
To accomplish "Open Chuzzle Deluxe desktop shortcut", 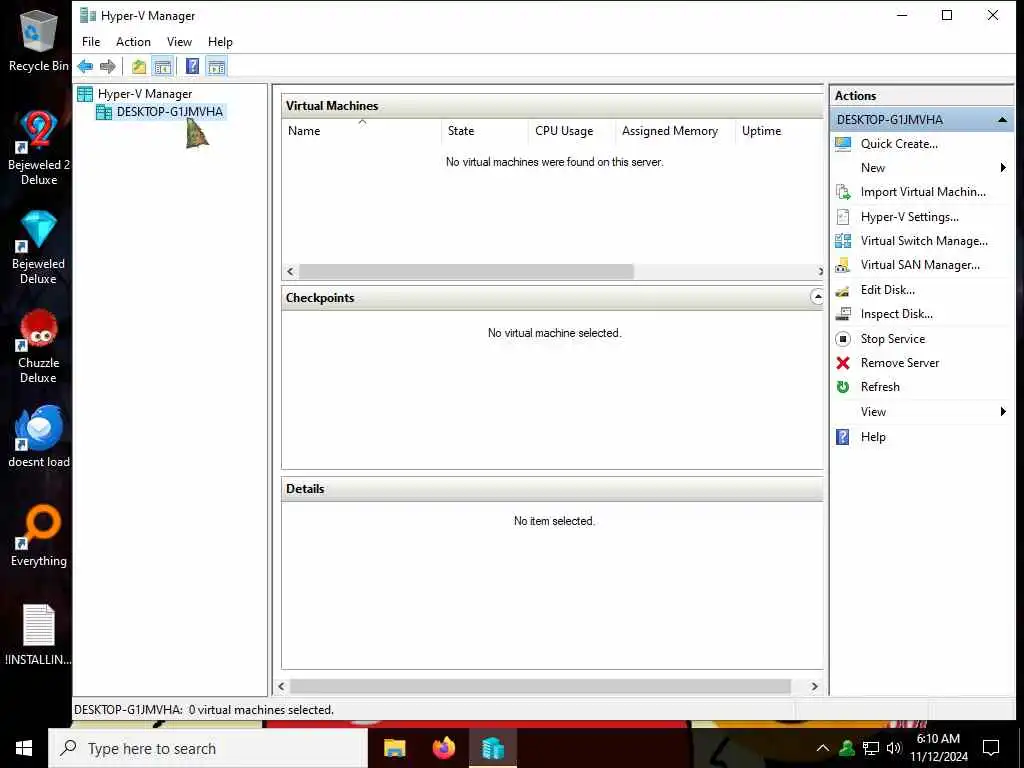I will tap(39, 347).
